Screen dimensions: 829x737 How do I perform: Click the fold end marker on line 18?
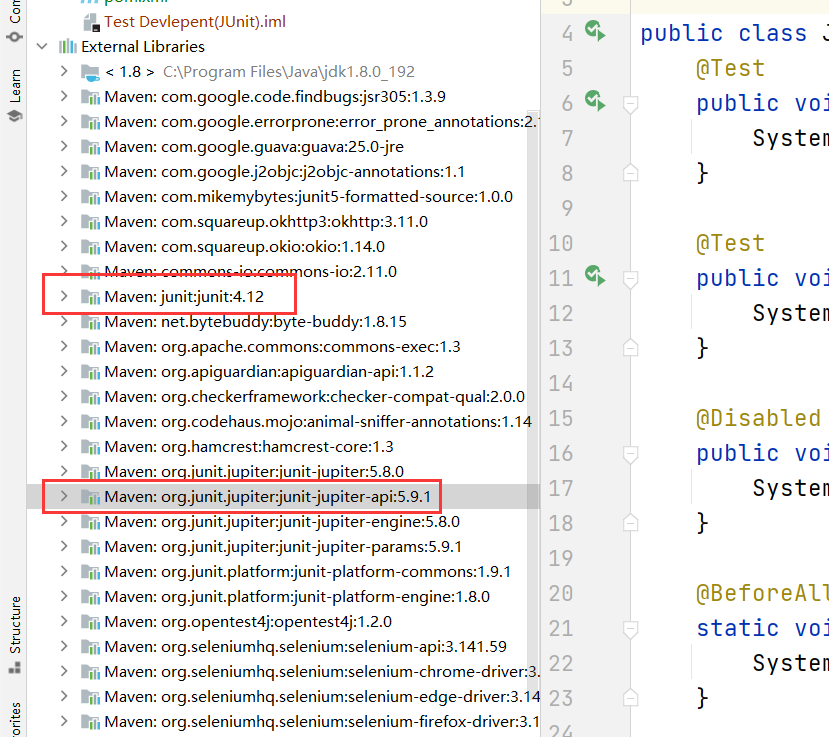(630, 523)
